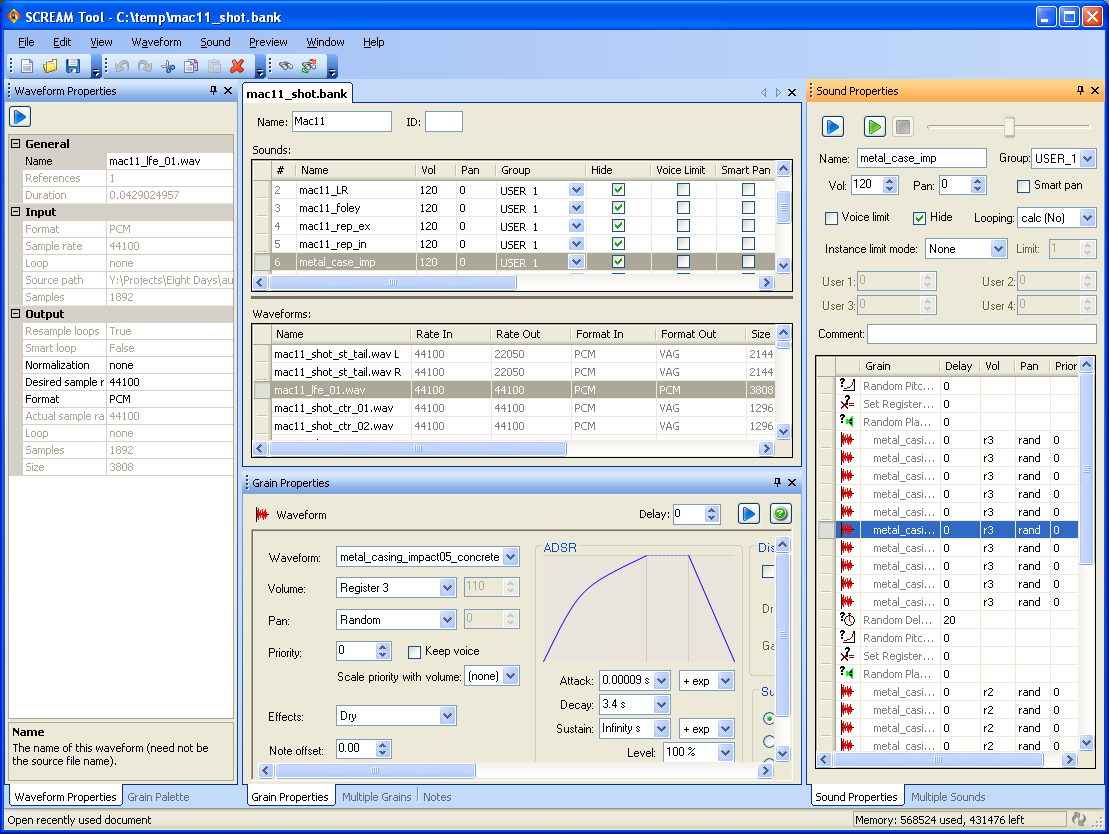Viewport: 1109px width, 834px height.
Task: Play the grain in Grain Properties
Action: 748,514
